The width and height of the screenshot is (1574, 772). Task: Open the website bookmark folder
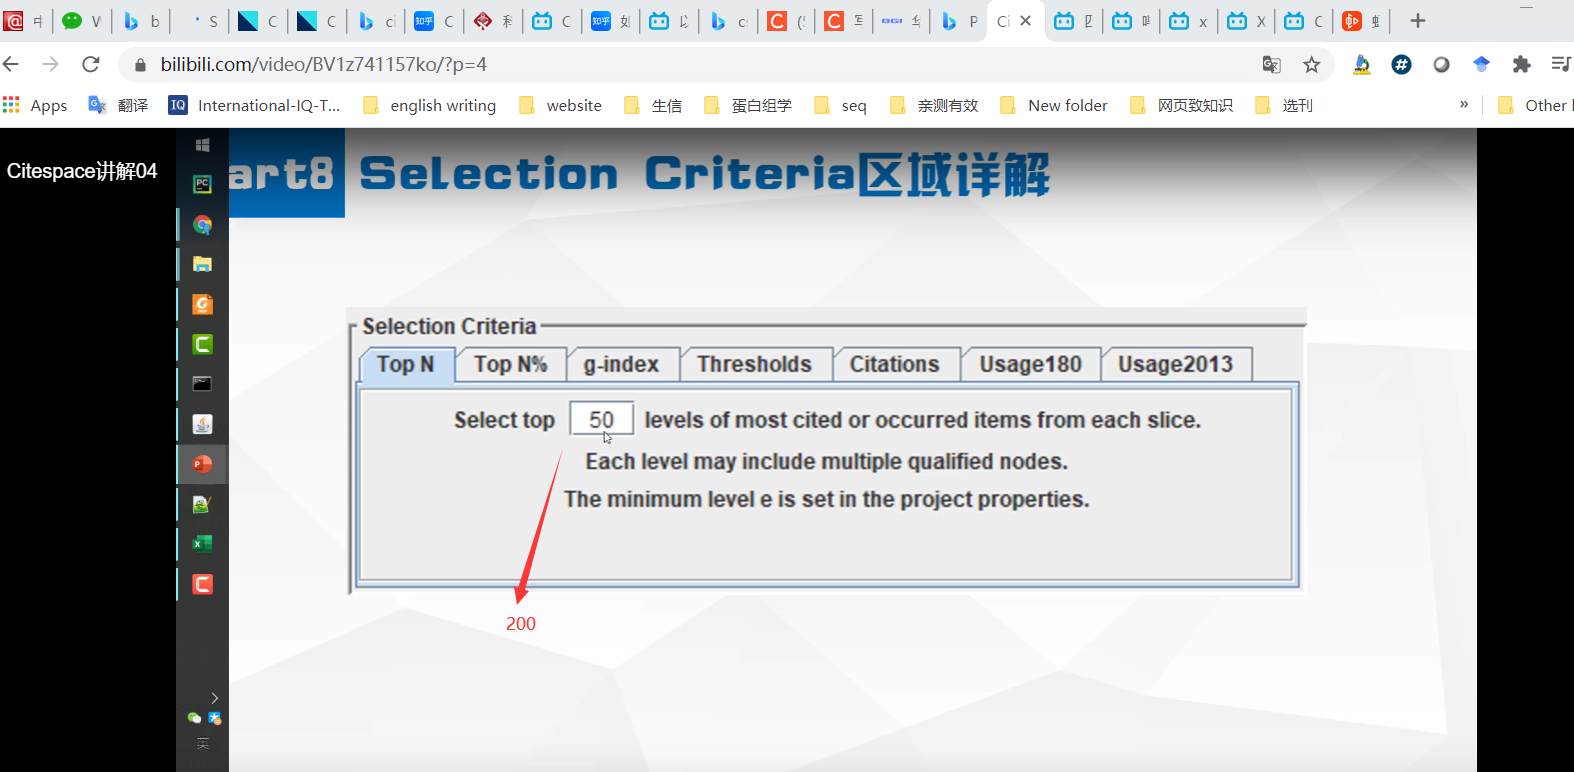click(x=560, y=105)
